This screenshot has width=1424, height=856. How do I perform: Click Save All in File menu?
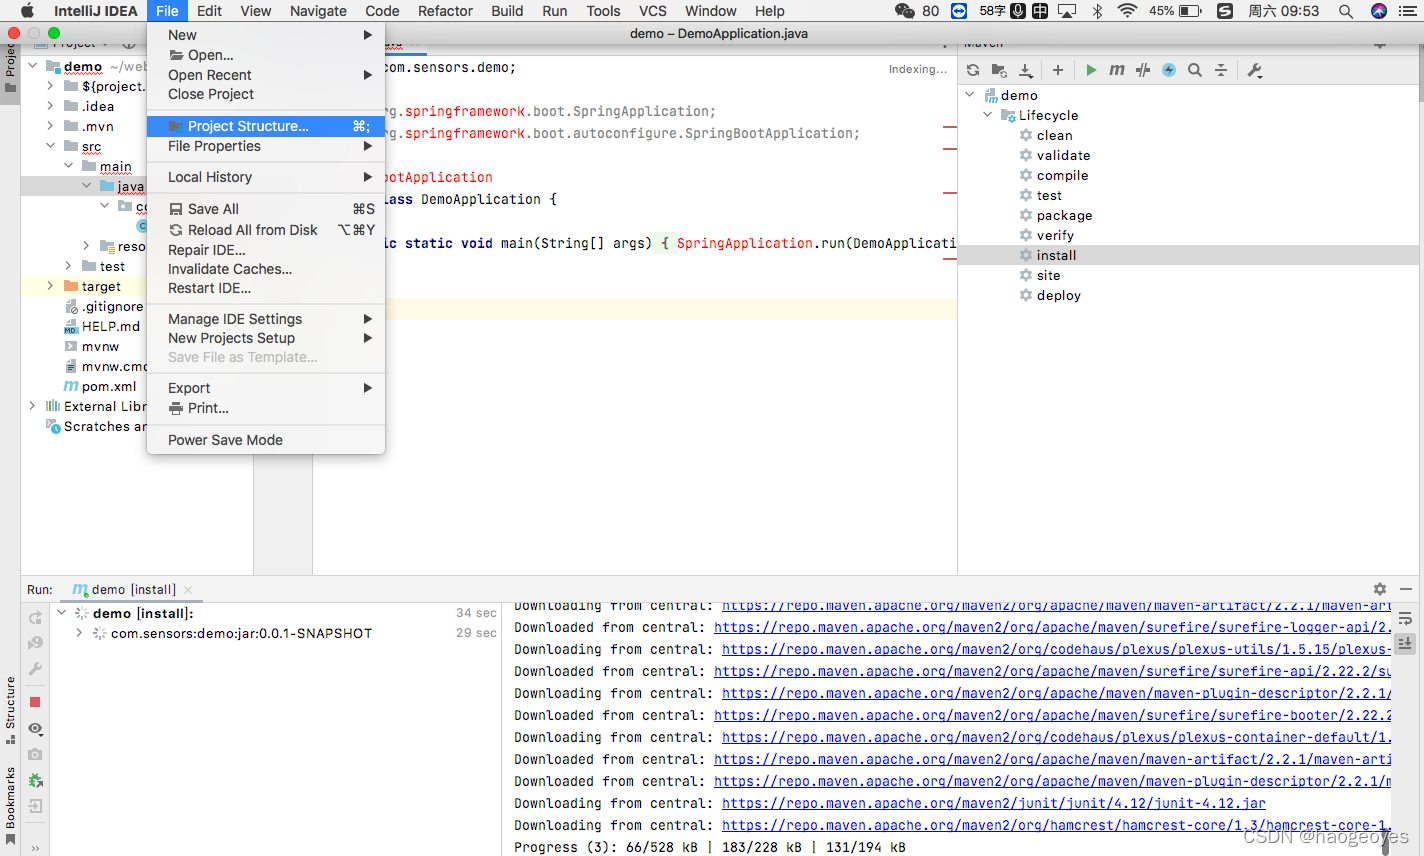pos(266,209)
